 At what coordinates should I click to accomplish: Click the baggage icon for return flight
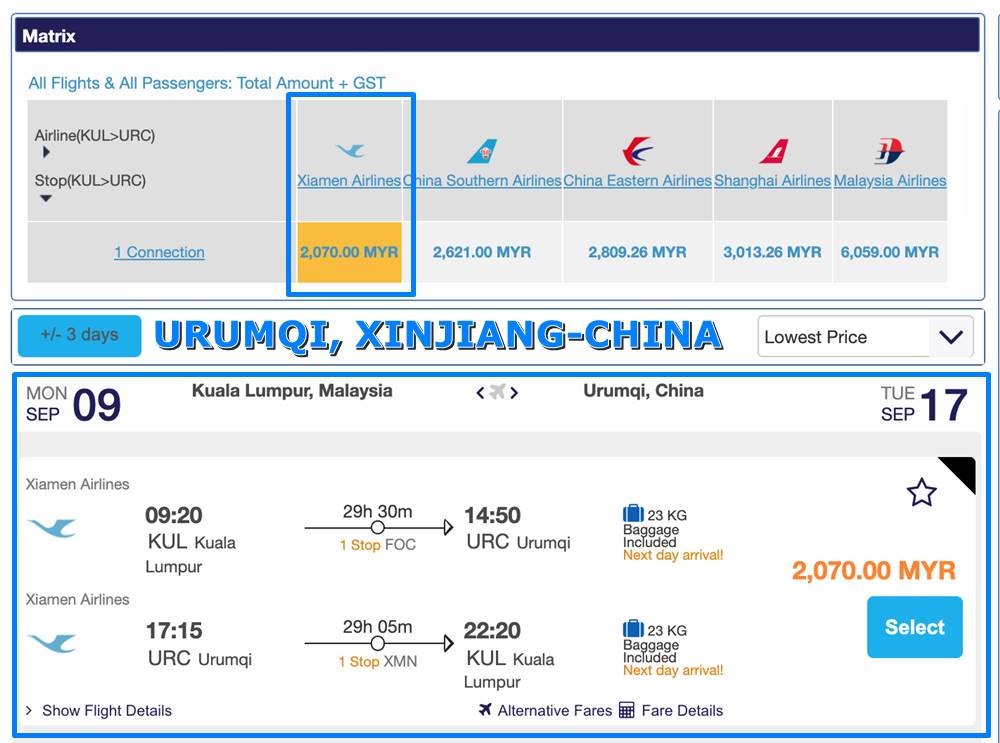[x=633, y=629]
